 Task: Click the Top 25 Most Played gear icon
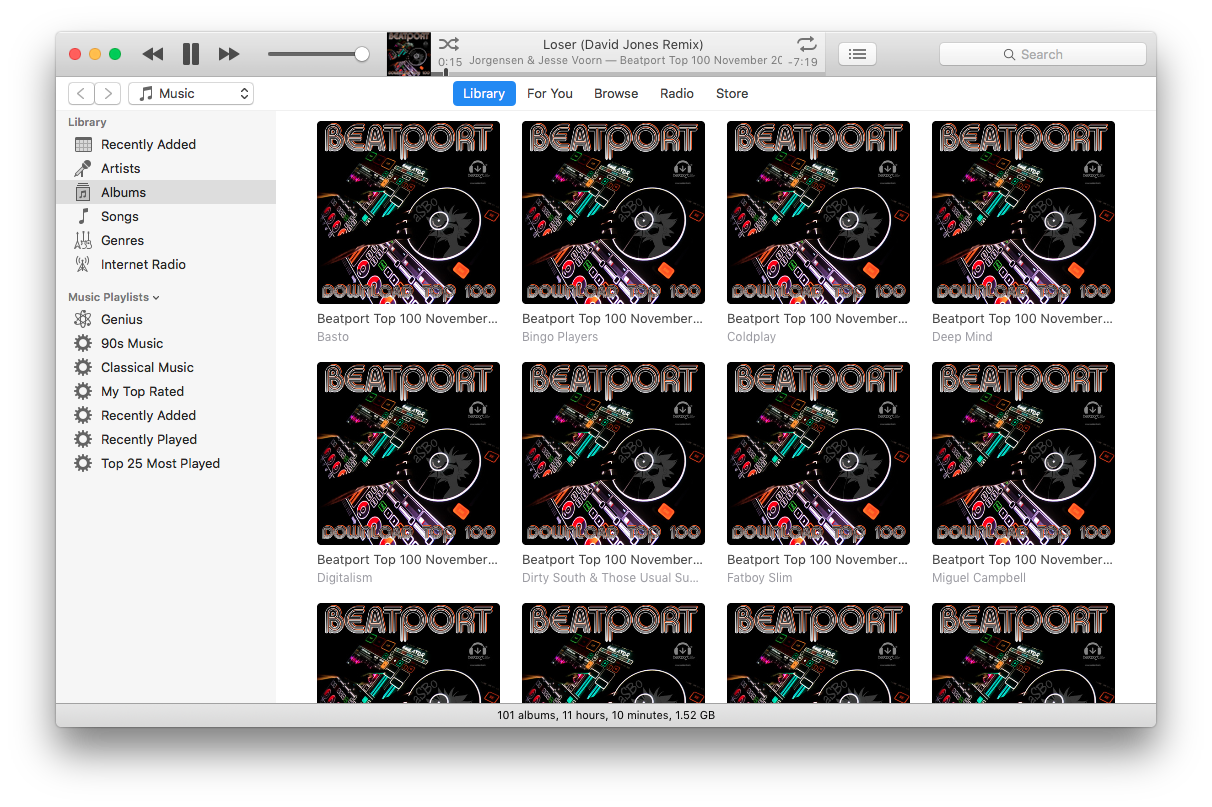[83, 463]
